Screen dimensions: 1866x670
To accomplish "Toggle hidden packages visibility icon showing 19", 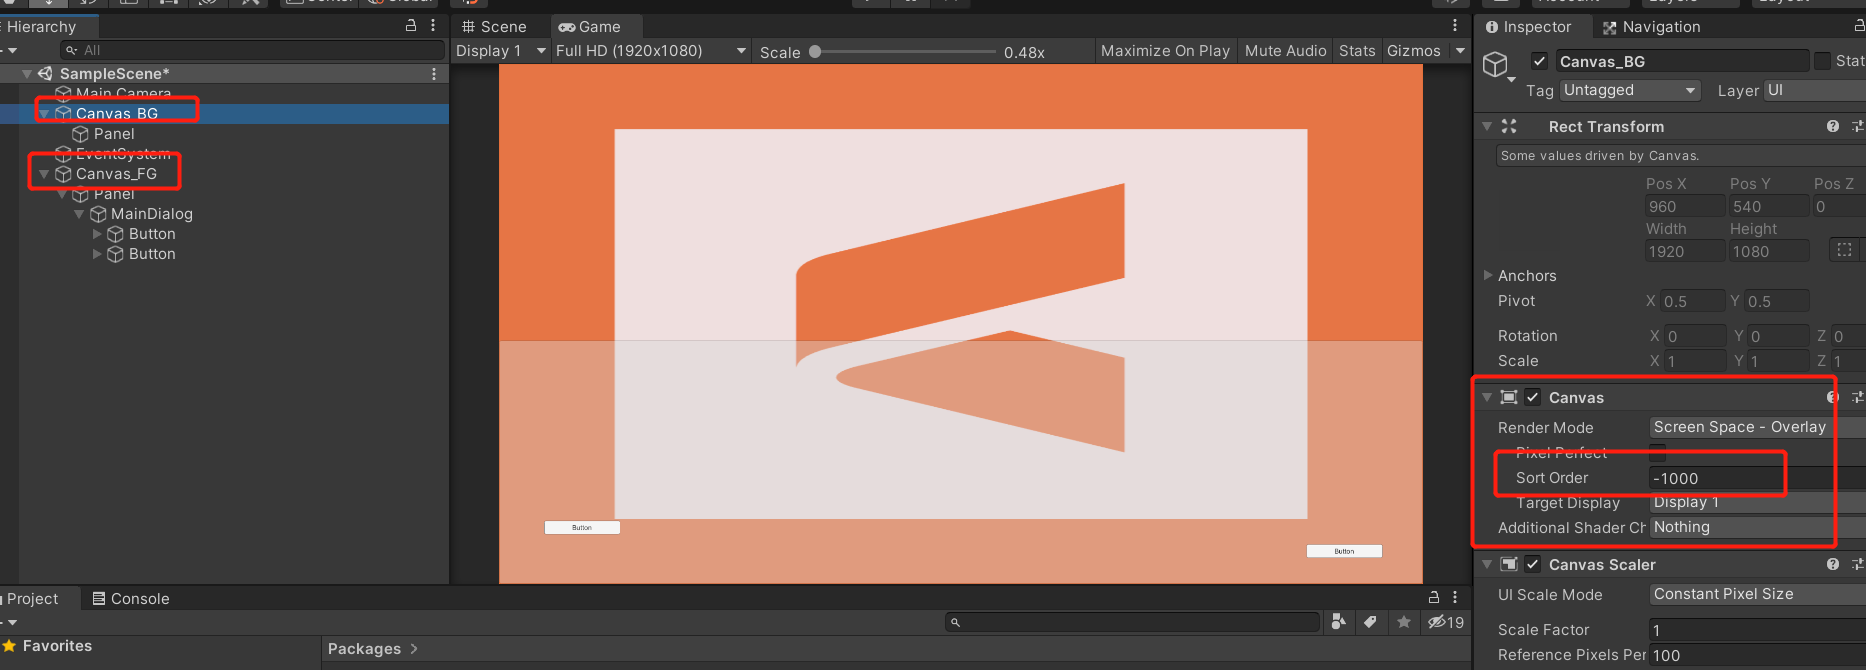I will [x=1446, y=622].
